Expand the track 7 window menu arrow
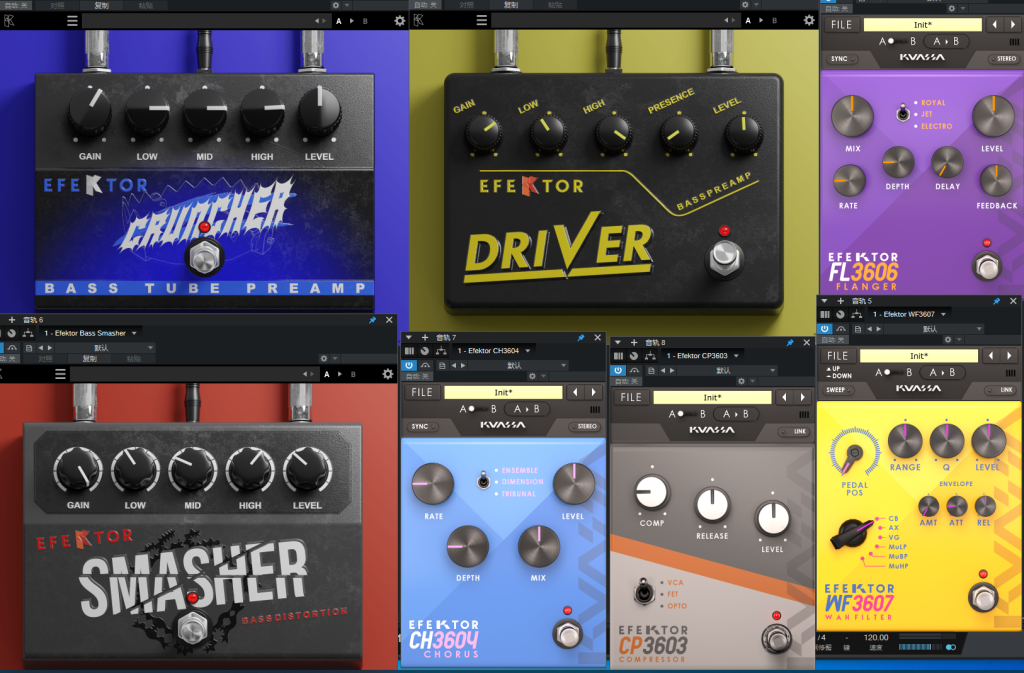This screenshot has width=1024, height=673. pos(409,337)
